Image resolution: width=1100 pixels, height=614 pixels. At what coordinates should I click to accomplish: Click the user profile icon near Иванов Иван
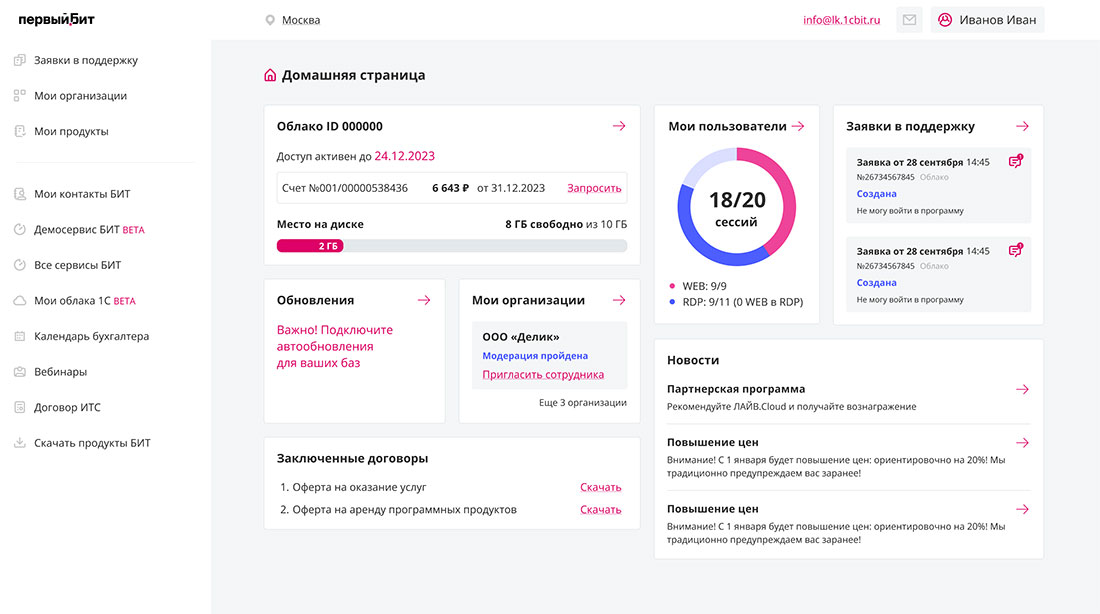[x=945, y=20]
